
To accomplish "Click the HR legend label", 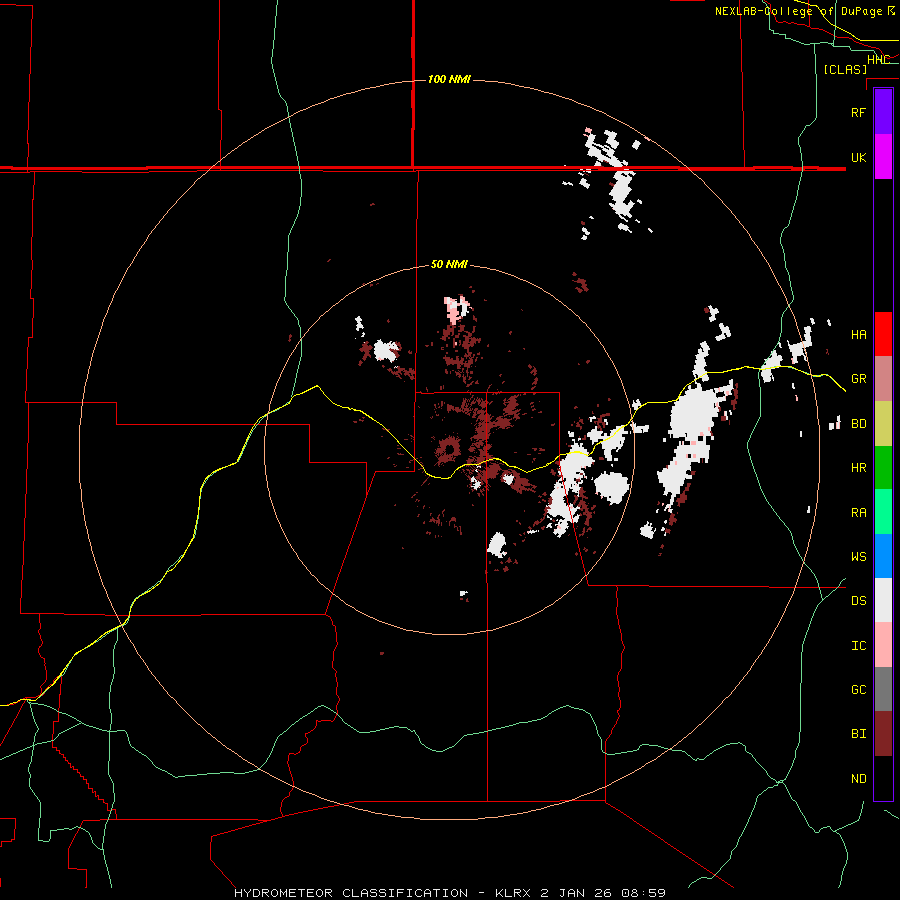I will tap(858, 468).
